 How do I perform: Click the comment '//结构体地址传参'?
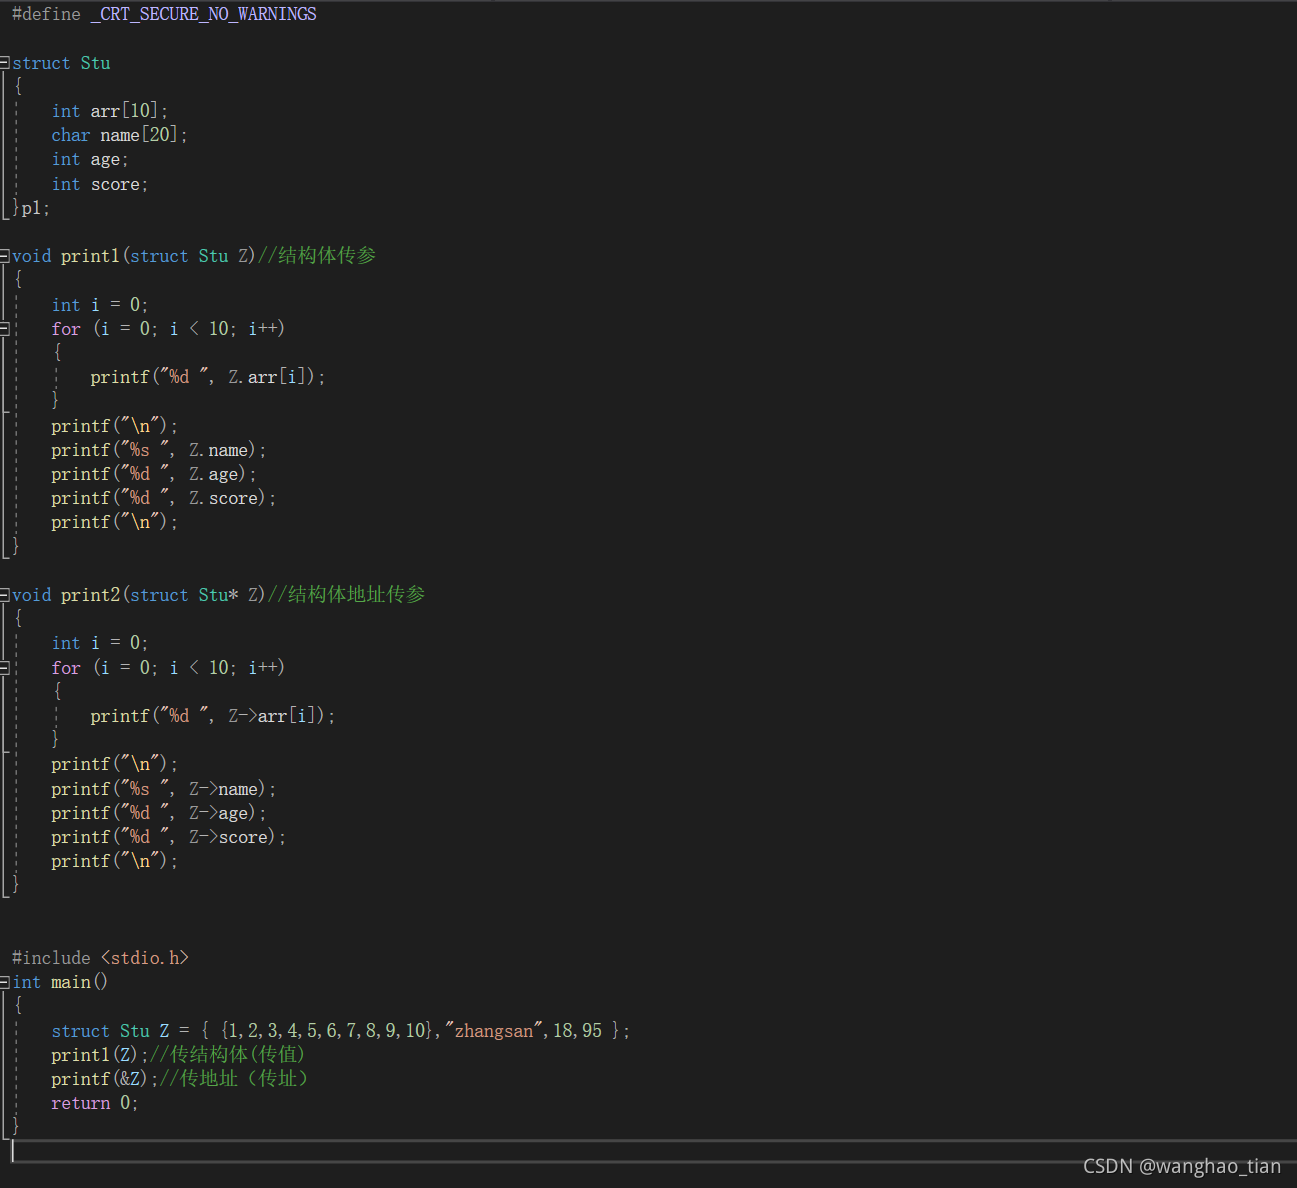[x=347, y=595]
